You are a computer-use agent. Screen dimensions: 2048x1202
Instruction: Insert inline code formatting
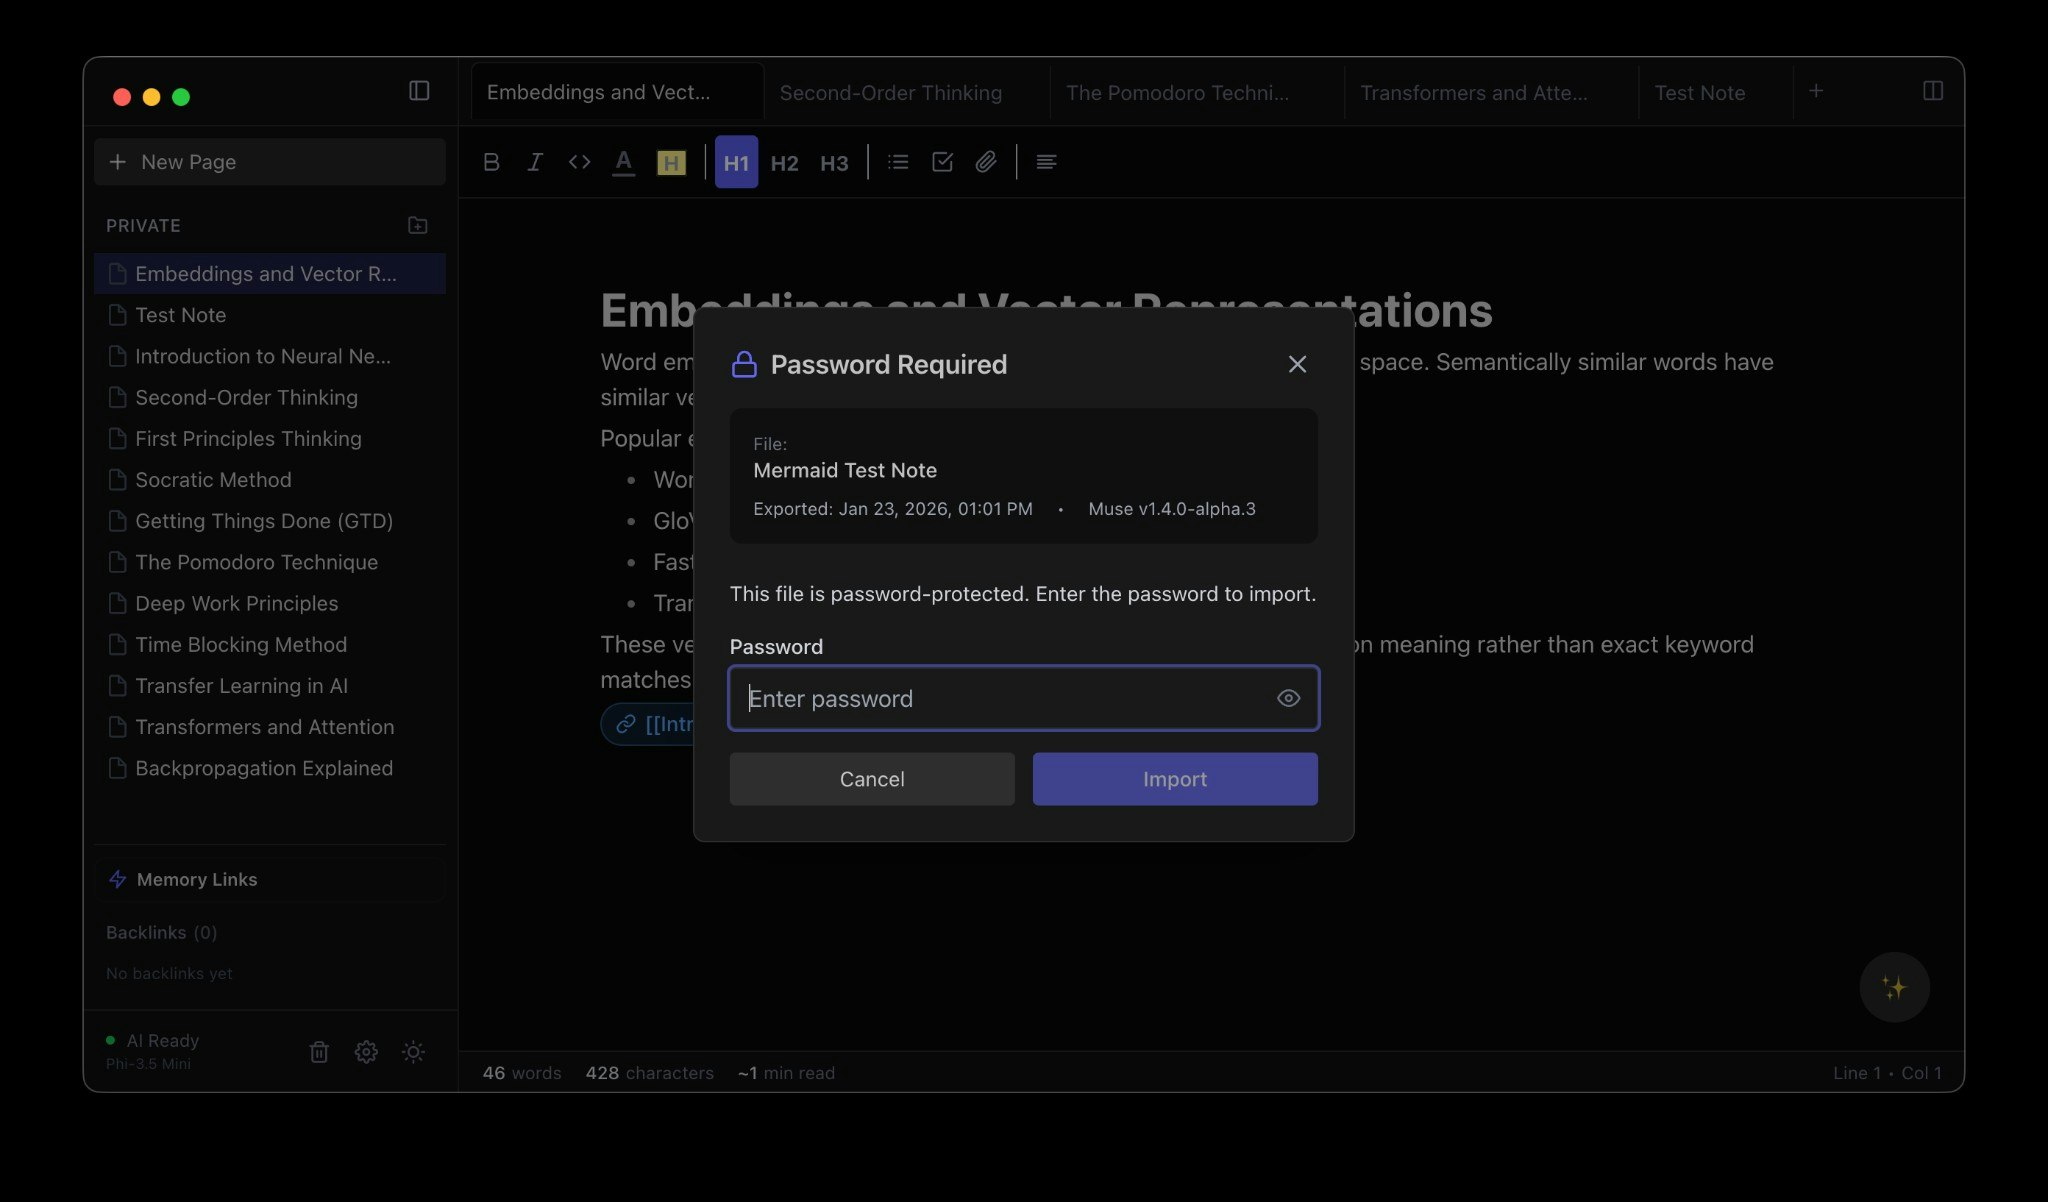pos(579,162)
